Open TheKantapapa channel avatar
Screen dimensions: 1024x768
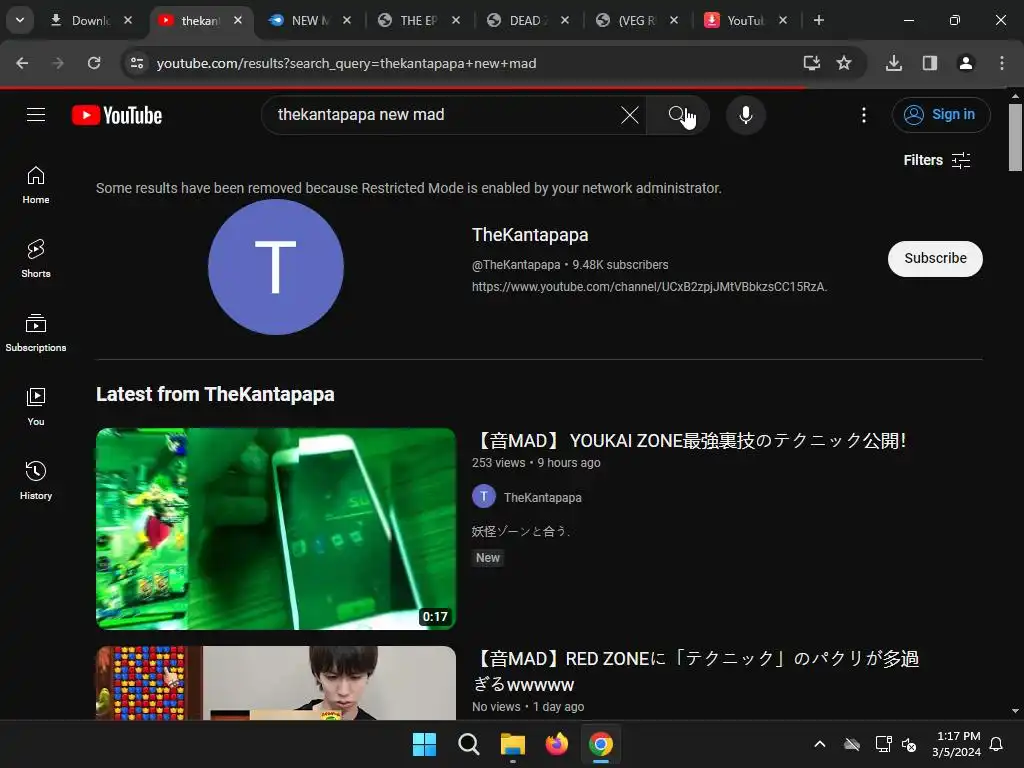(276, 266)
